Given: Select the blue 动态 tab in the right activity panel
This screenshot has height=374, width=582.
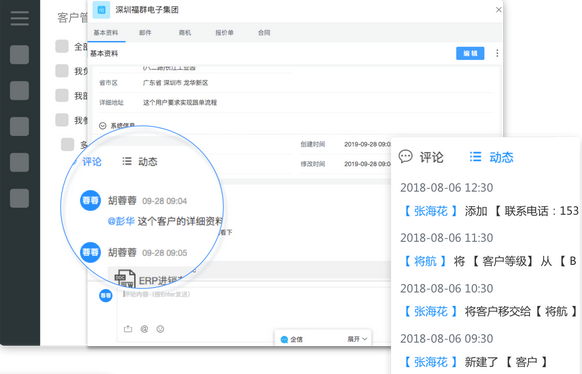Looking at the screenshot, I should pos(501,157).
